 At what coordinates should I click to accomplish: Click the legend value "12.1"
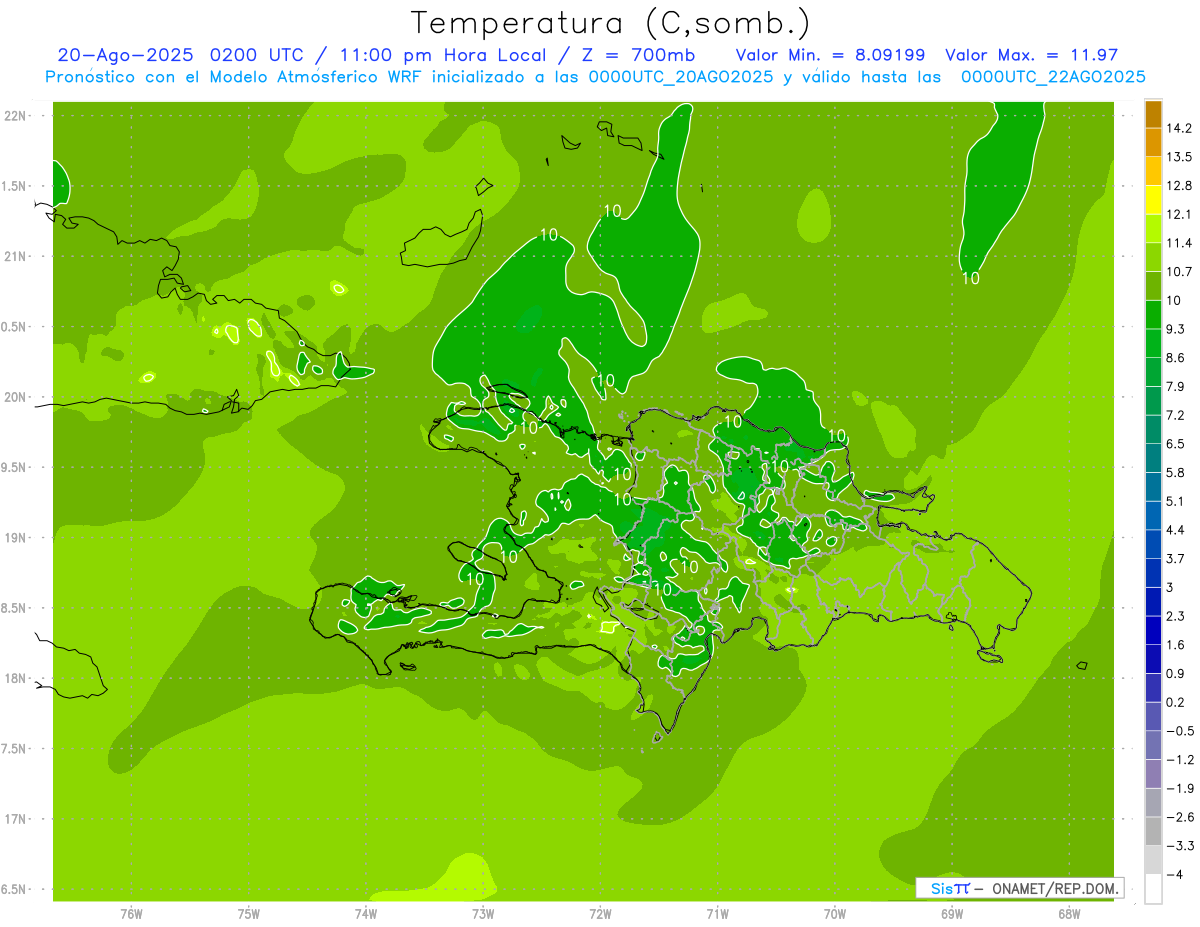pyautogui.click(x=1178, y=214)
